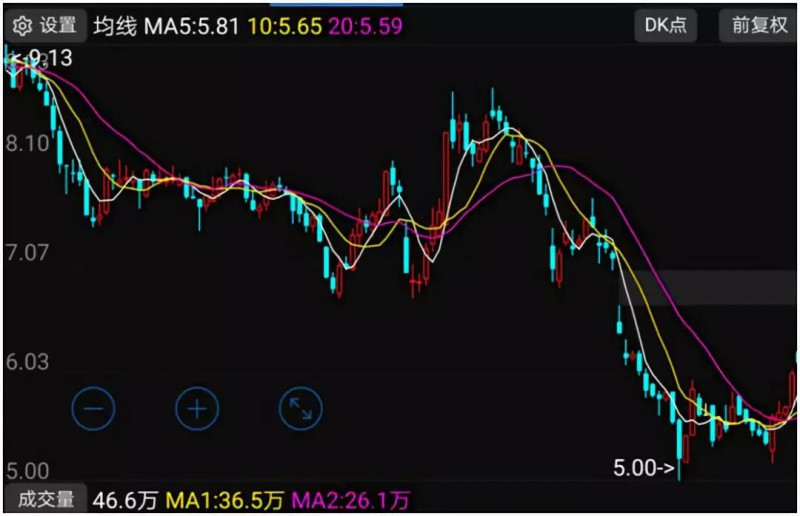Switch the 成交量 volume indicator

click(41, 498)
